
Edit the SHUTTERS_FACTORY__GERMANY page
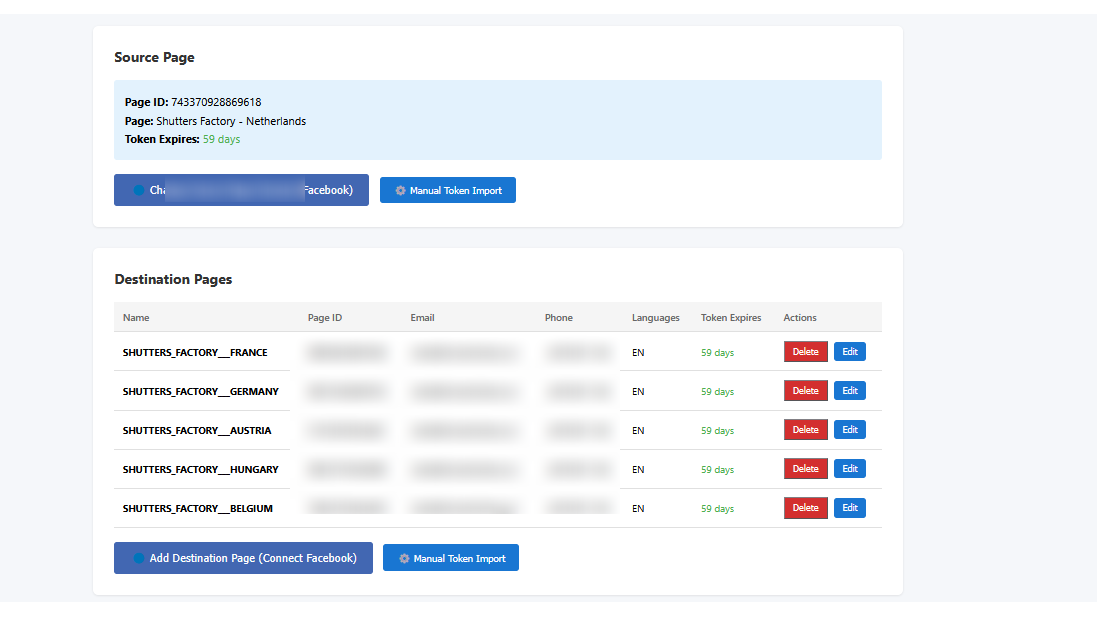[x=849, y=391]
